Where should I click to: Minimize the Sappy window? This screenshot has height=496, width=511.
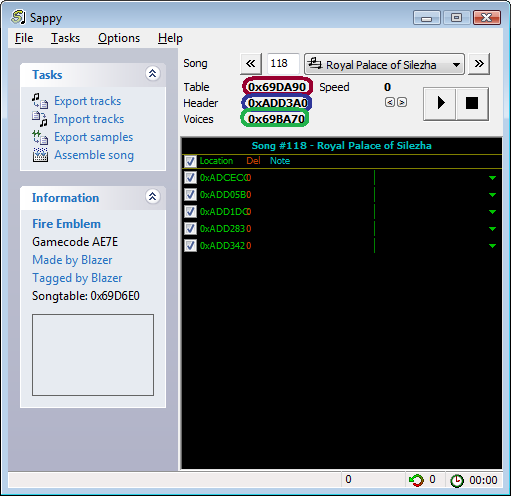pyautogui.click(x=427, y=18)
